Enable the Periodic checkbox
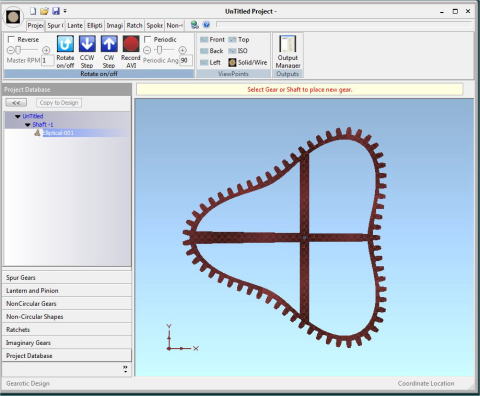The image size is (480, 396). click(x=147, y=39)
